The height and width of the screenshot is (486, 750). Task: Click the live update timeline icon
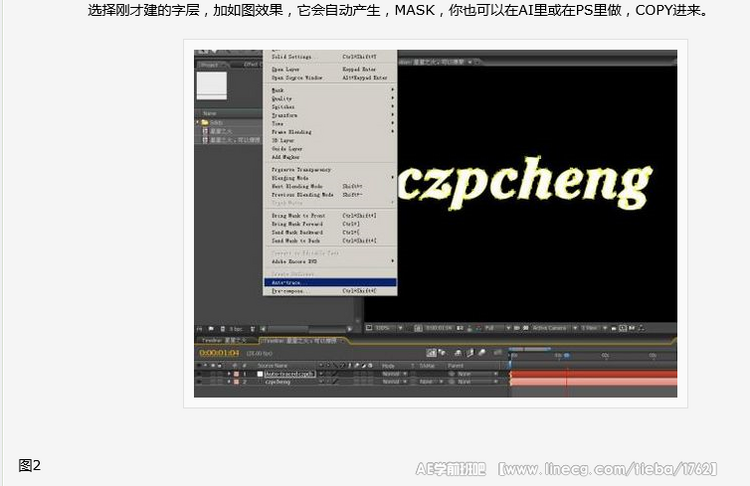click(x=431, y=353)
